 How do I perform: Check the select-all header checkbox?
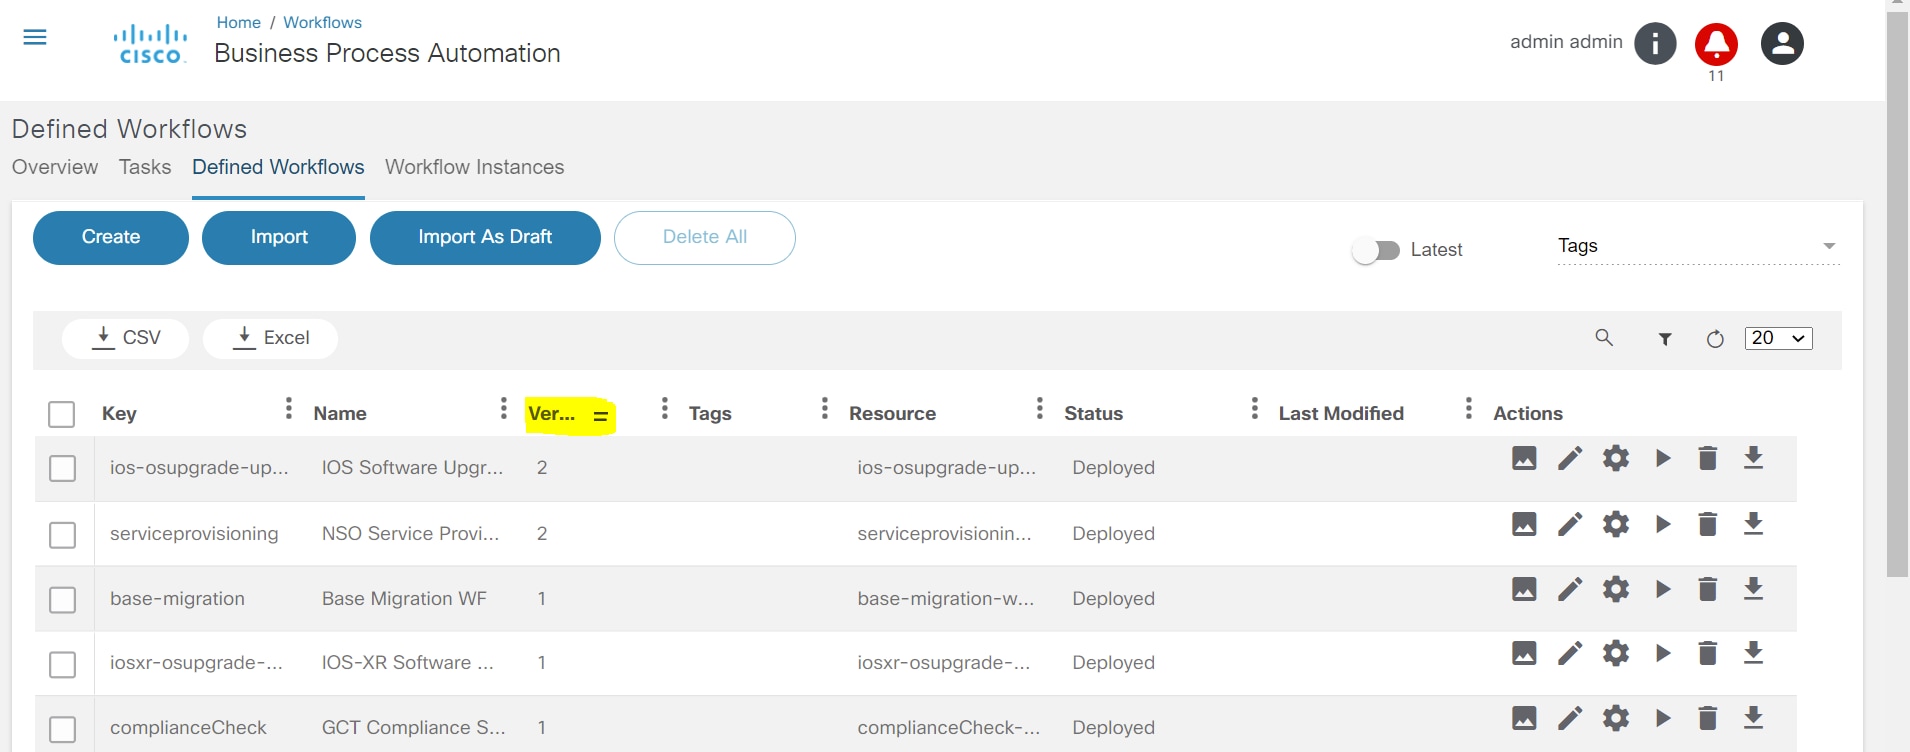pos(62,414)
